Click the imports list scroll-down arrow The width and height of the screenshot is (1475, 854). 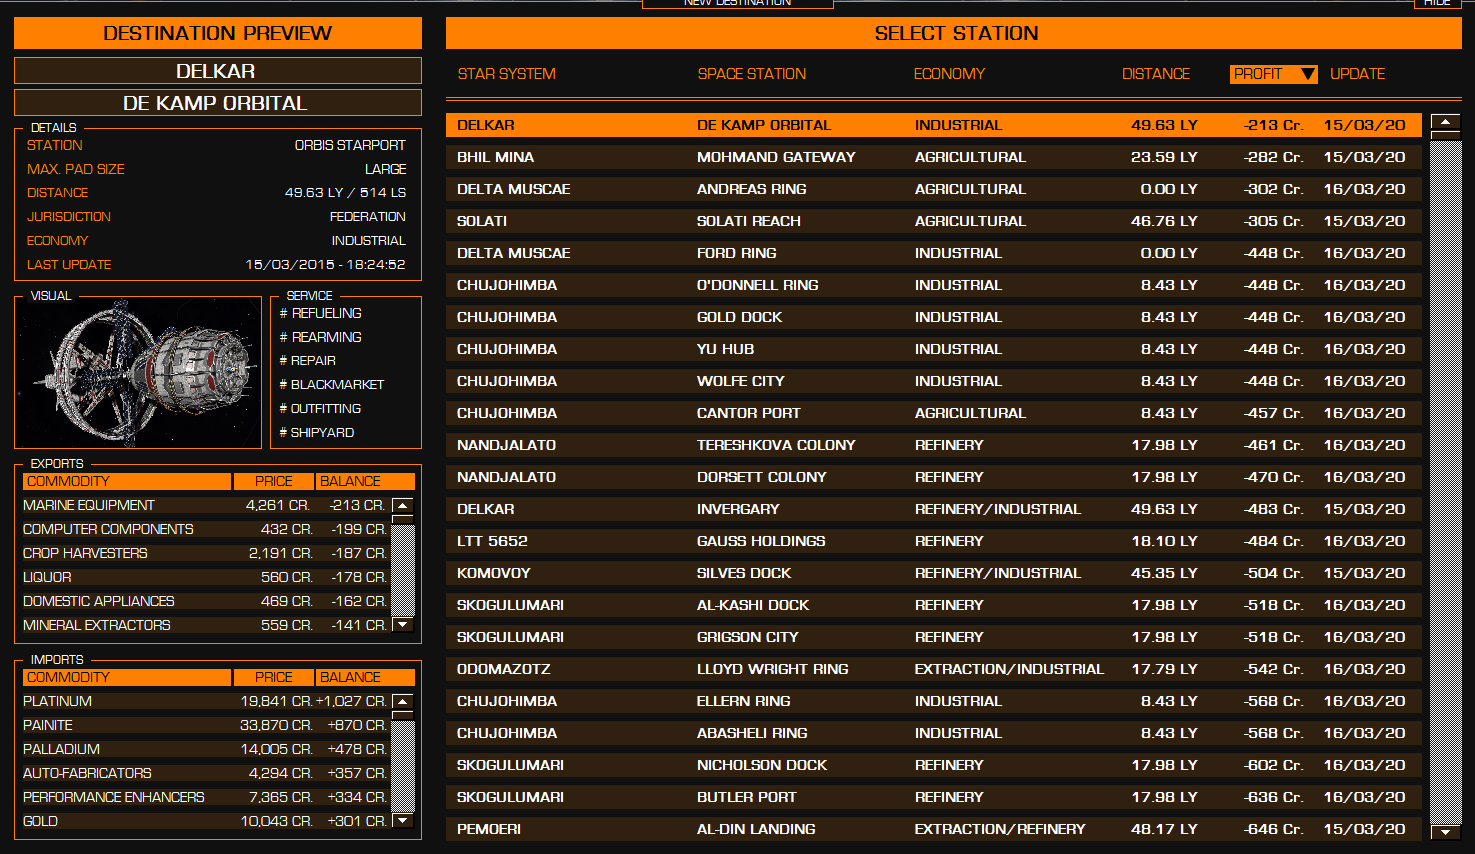[x=403, y=821]
